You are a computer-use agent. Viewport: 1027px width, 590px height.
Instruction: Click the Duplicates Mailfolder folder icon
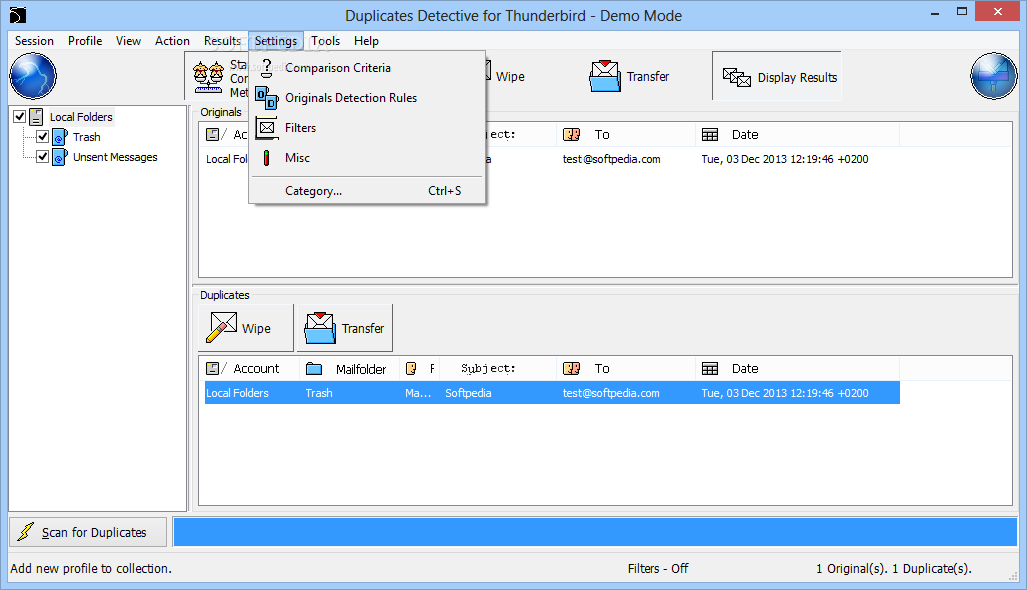point(314,369)
